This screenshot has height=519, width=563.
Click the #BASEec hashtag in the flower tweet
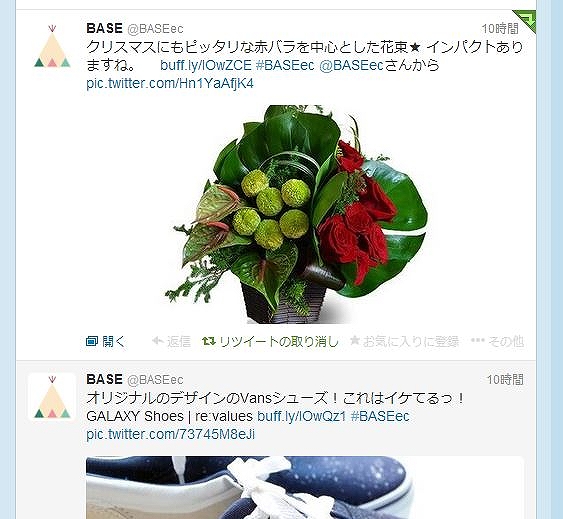pyautogui.click(x=285, y=65)
